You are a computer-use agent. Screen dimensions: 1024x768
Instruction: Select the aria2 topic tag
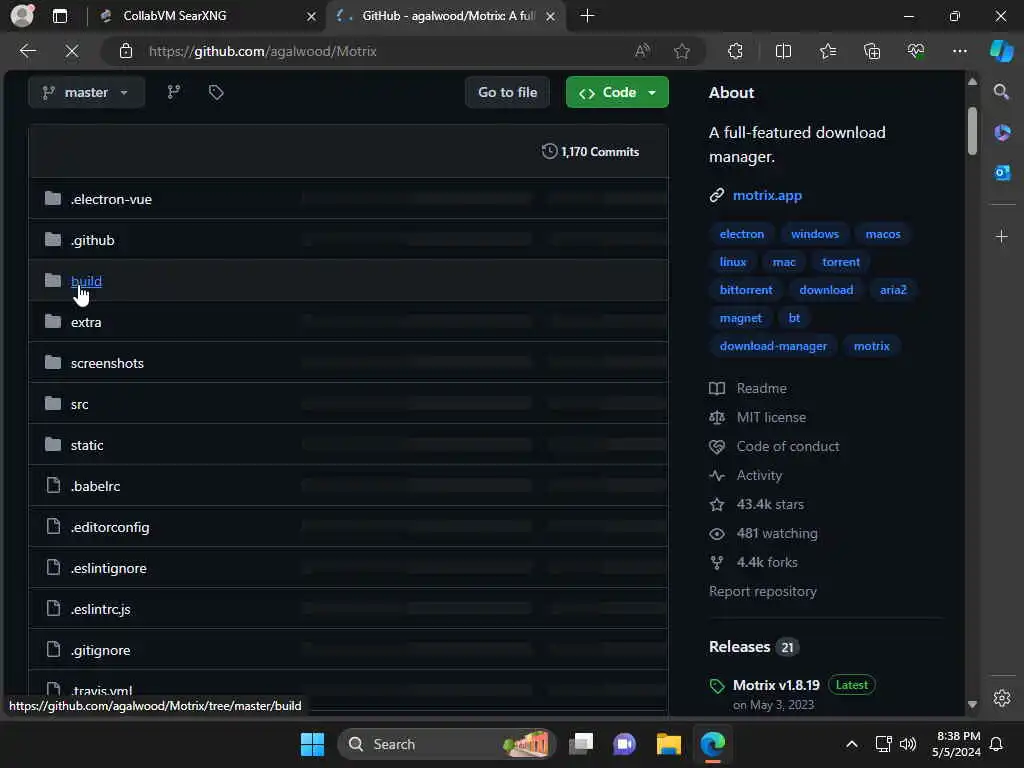pos(893,290)
